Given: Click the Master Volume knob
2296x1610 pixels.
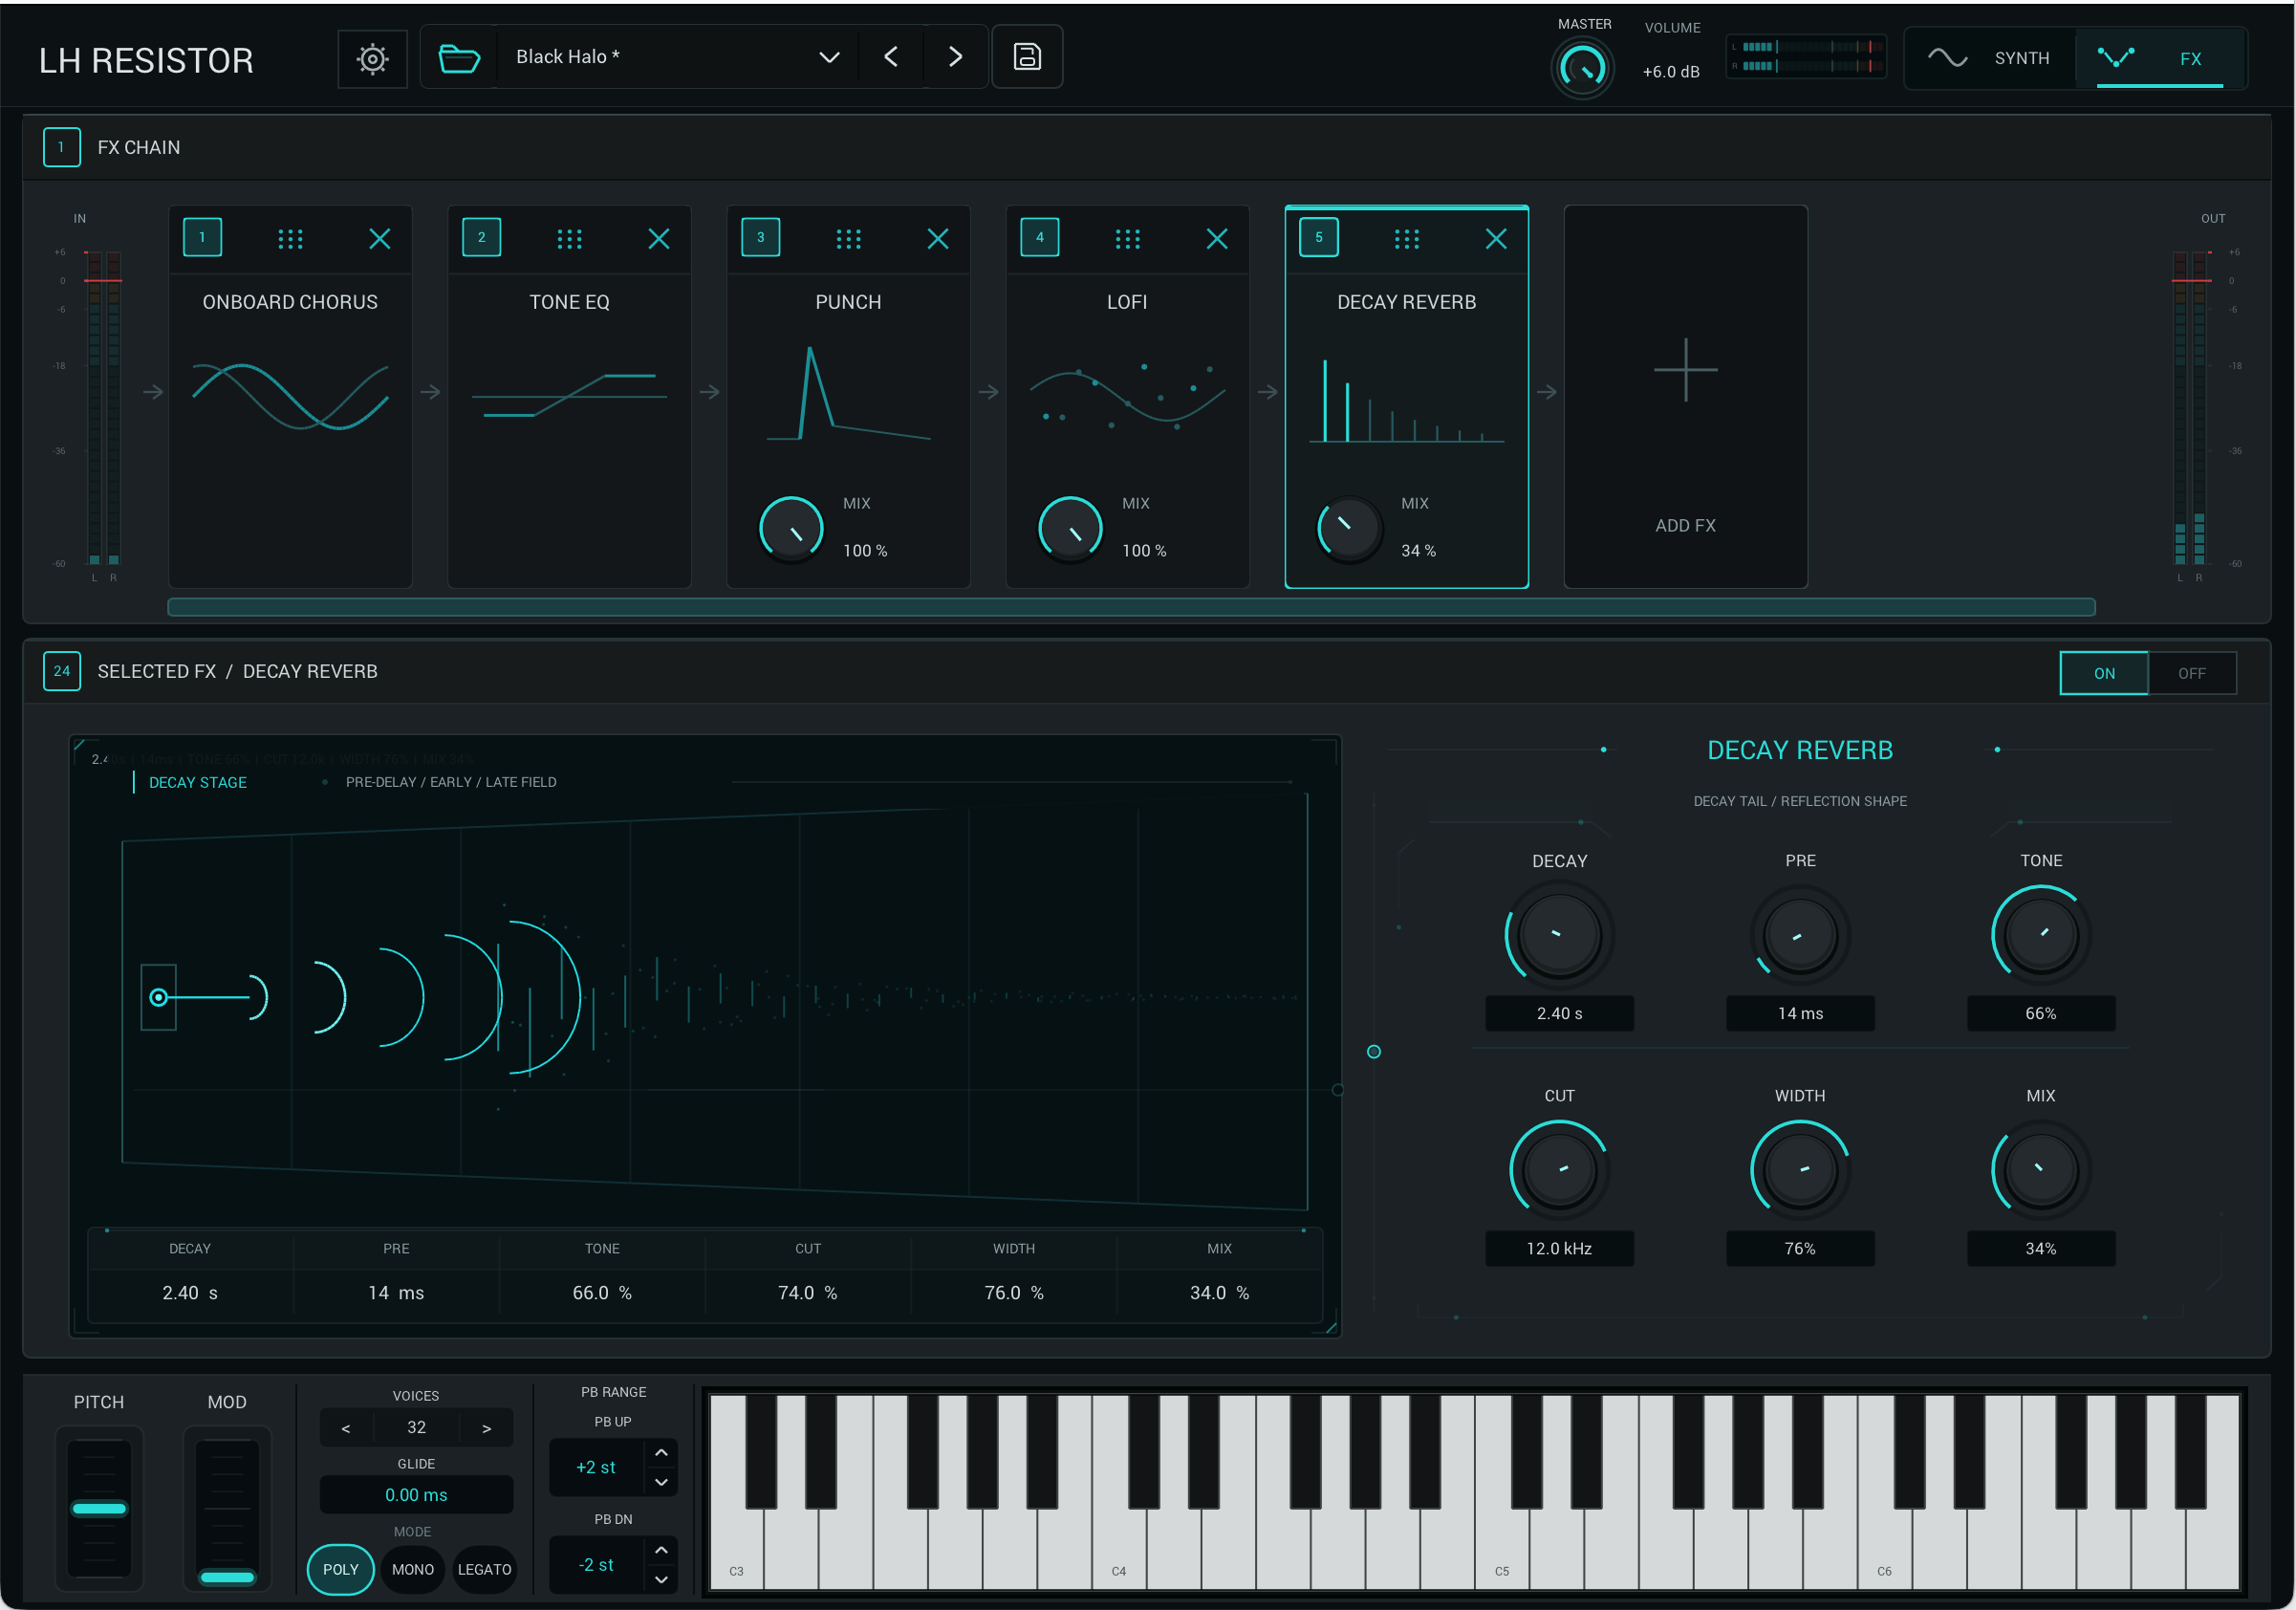Looking at the screenshot, I should click(1581, 67).
